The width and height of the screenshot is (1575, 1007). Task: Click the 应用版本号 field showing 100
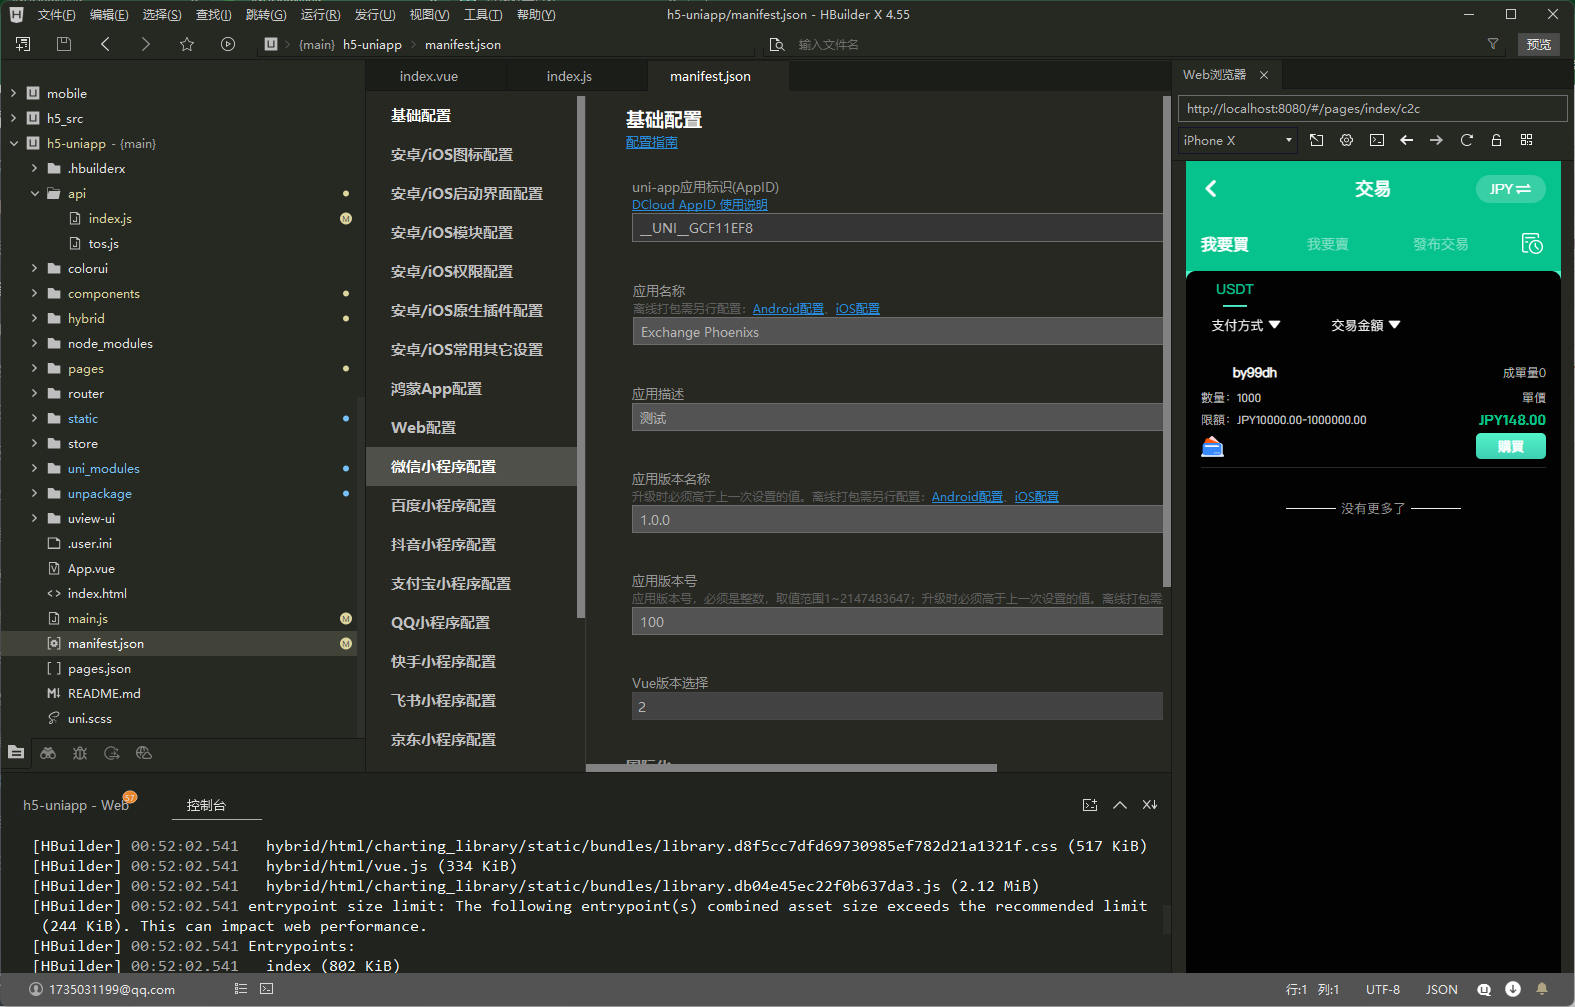[x=897, y=622]
